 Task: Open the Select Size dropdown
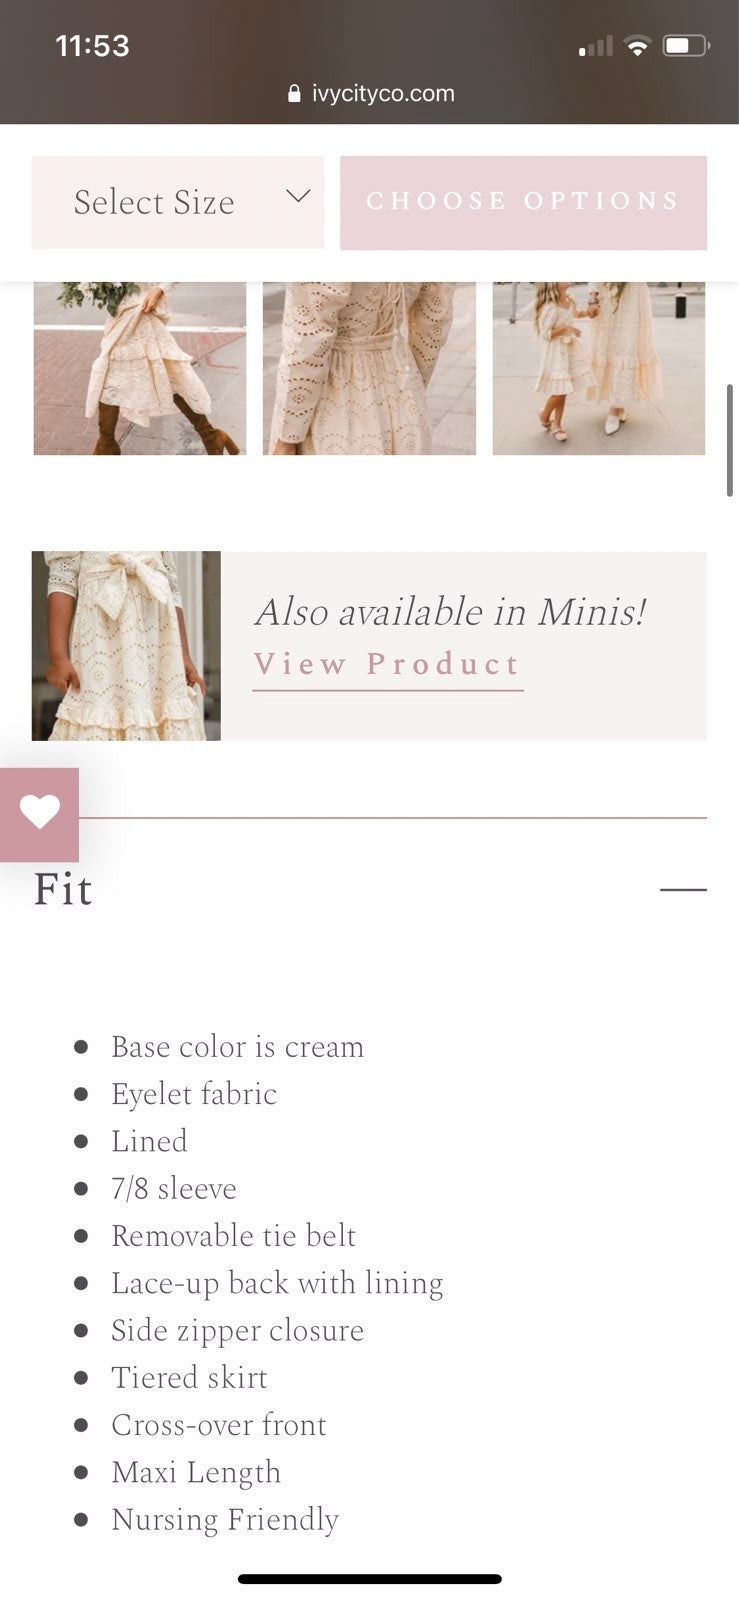[178, 202]
